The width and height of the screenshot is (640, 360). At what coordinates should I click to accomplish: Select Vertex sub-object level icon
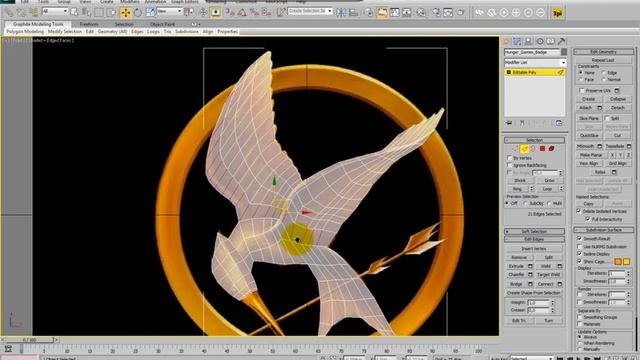click(516, 149)
